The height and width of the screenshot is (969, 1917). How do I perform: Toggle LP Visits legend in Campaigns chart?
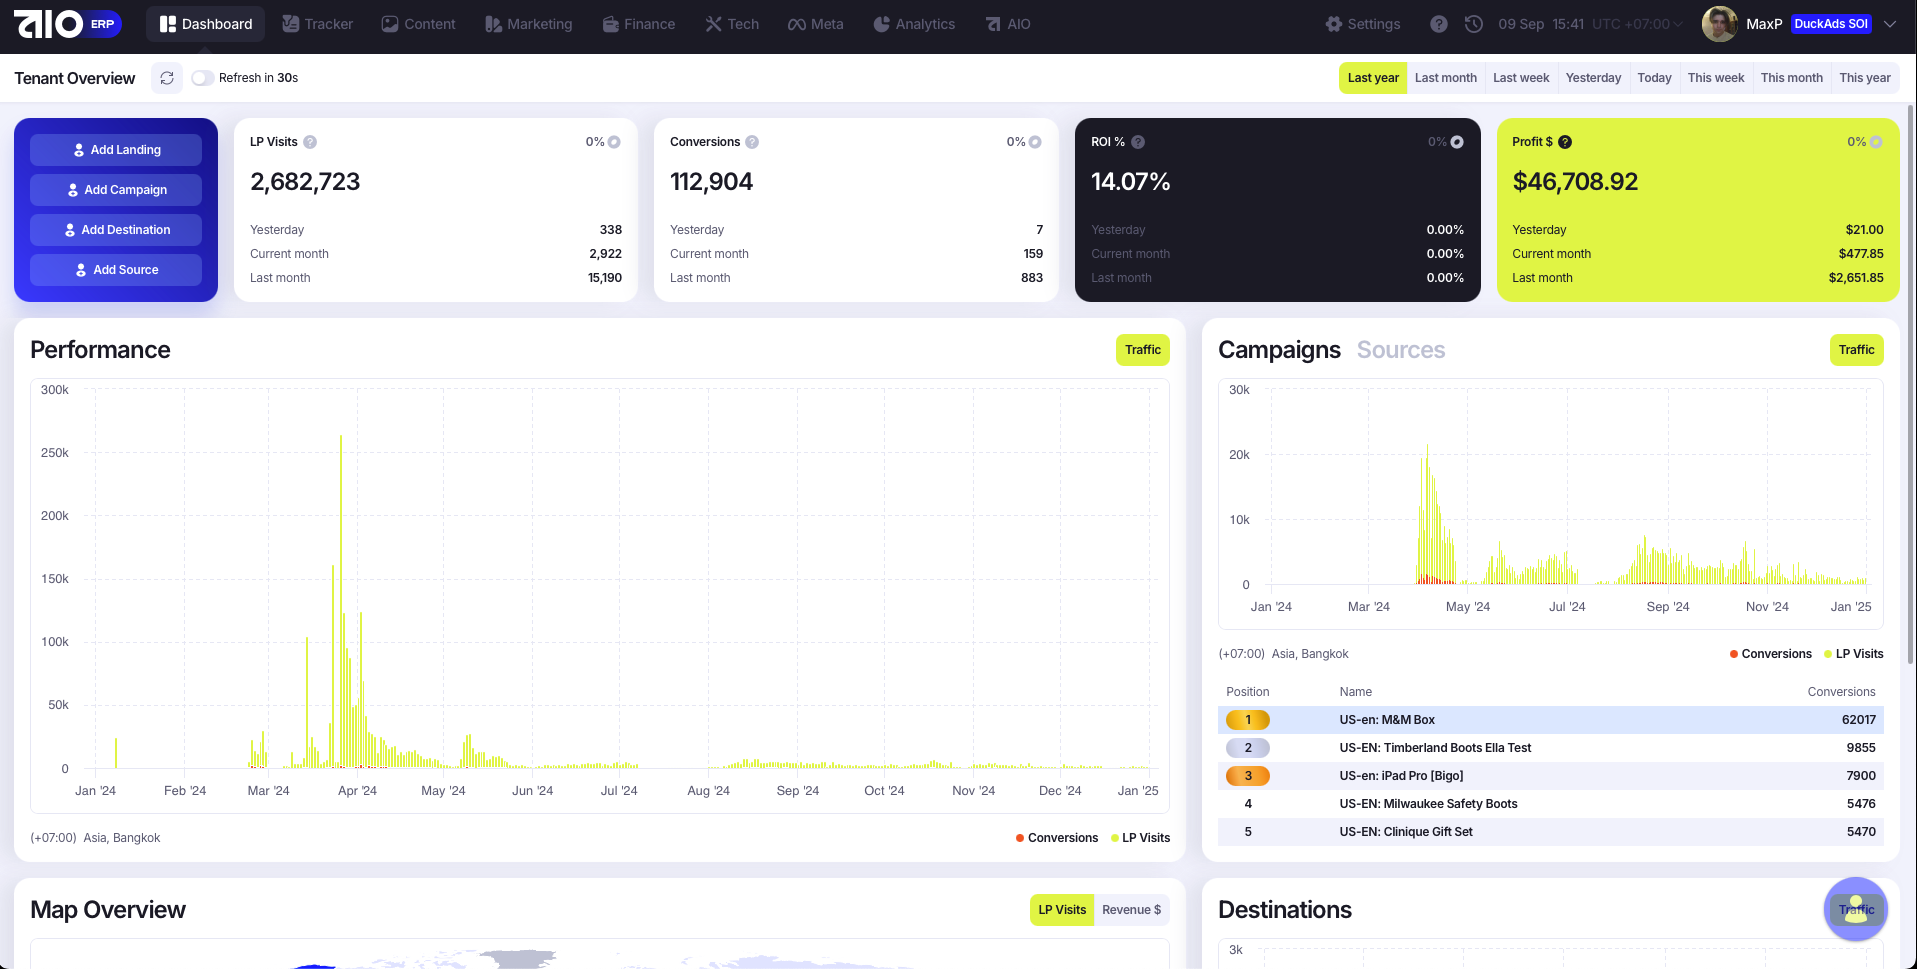click(x=1854, y=654)
